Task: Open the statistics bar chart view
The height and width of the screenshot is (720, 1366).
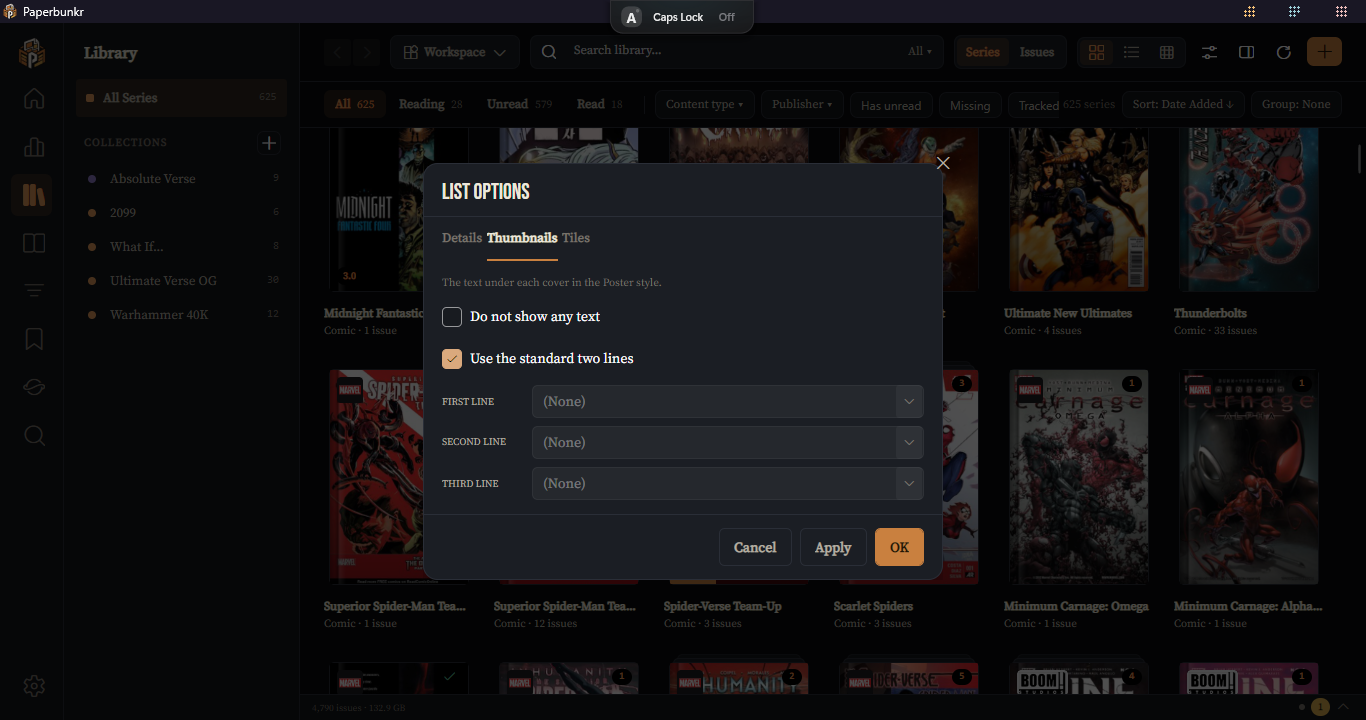Action: click(34, 147)
